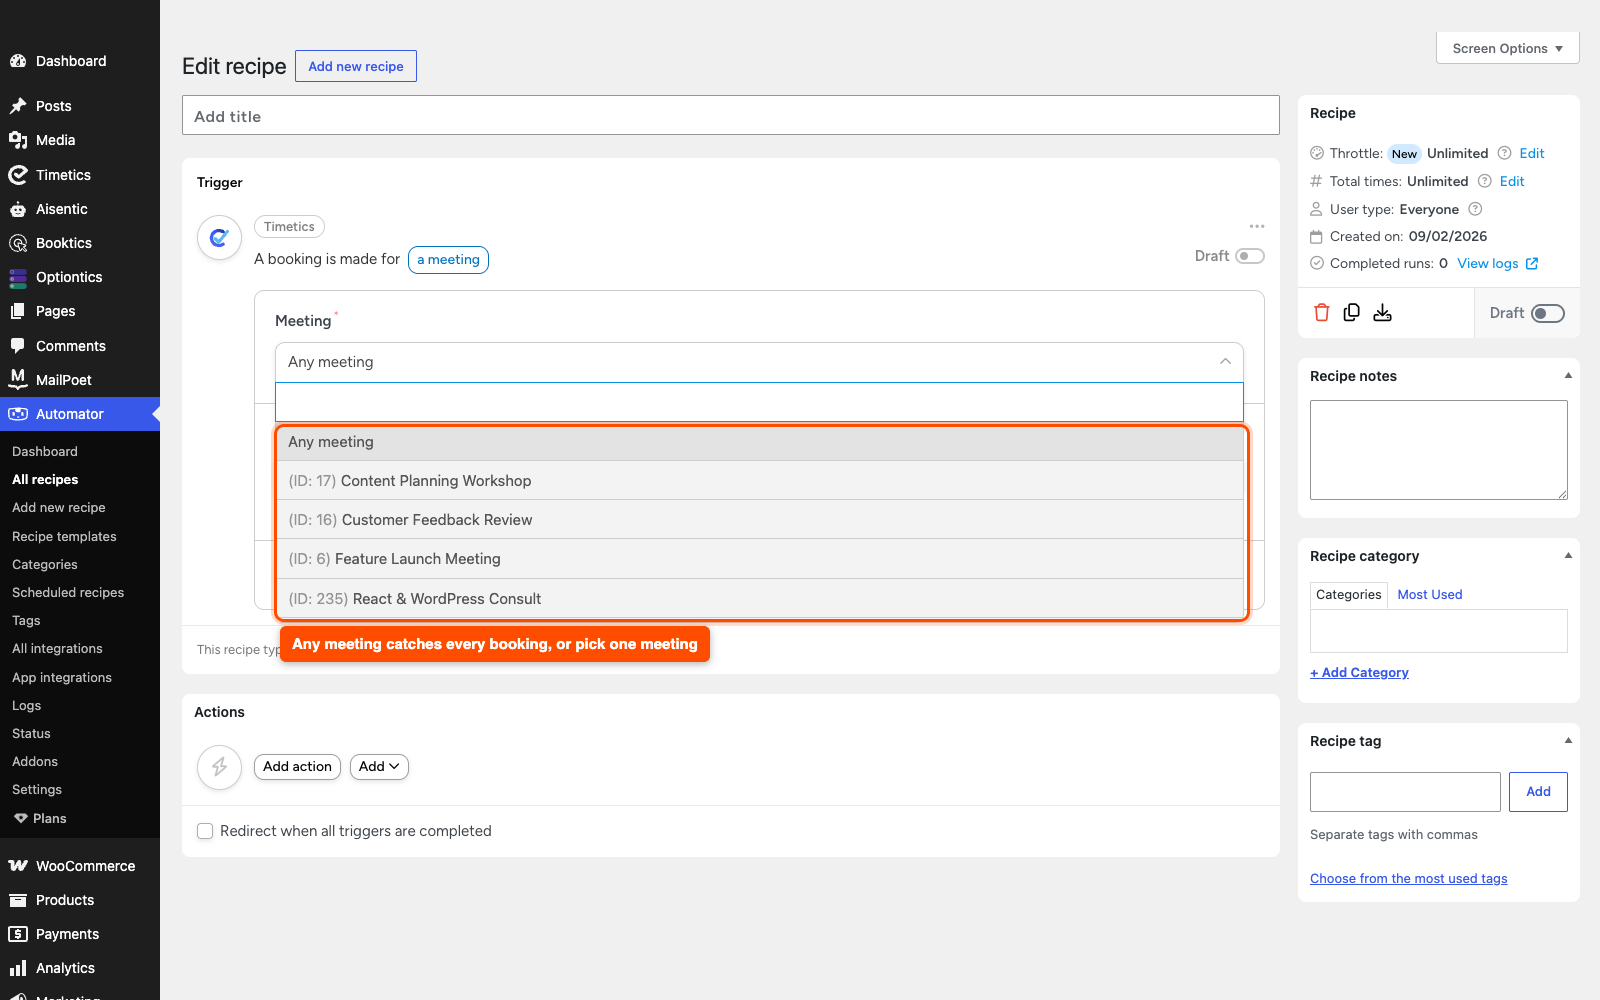Click the Posts pin icon
1600x1000 pixels.
coord(18,106)
